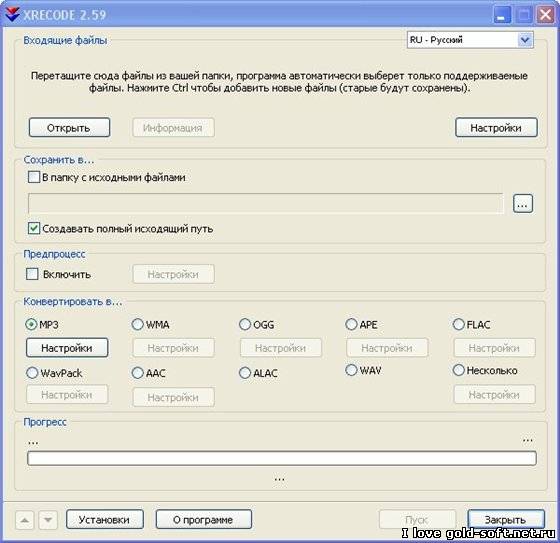Click 'Настройки' under FLAC
Screen dimensions: 560x543
(x=494, y=348)
